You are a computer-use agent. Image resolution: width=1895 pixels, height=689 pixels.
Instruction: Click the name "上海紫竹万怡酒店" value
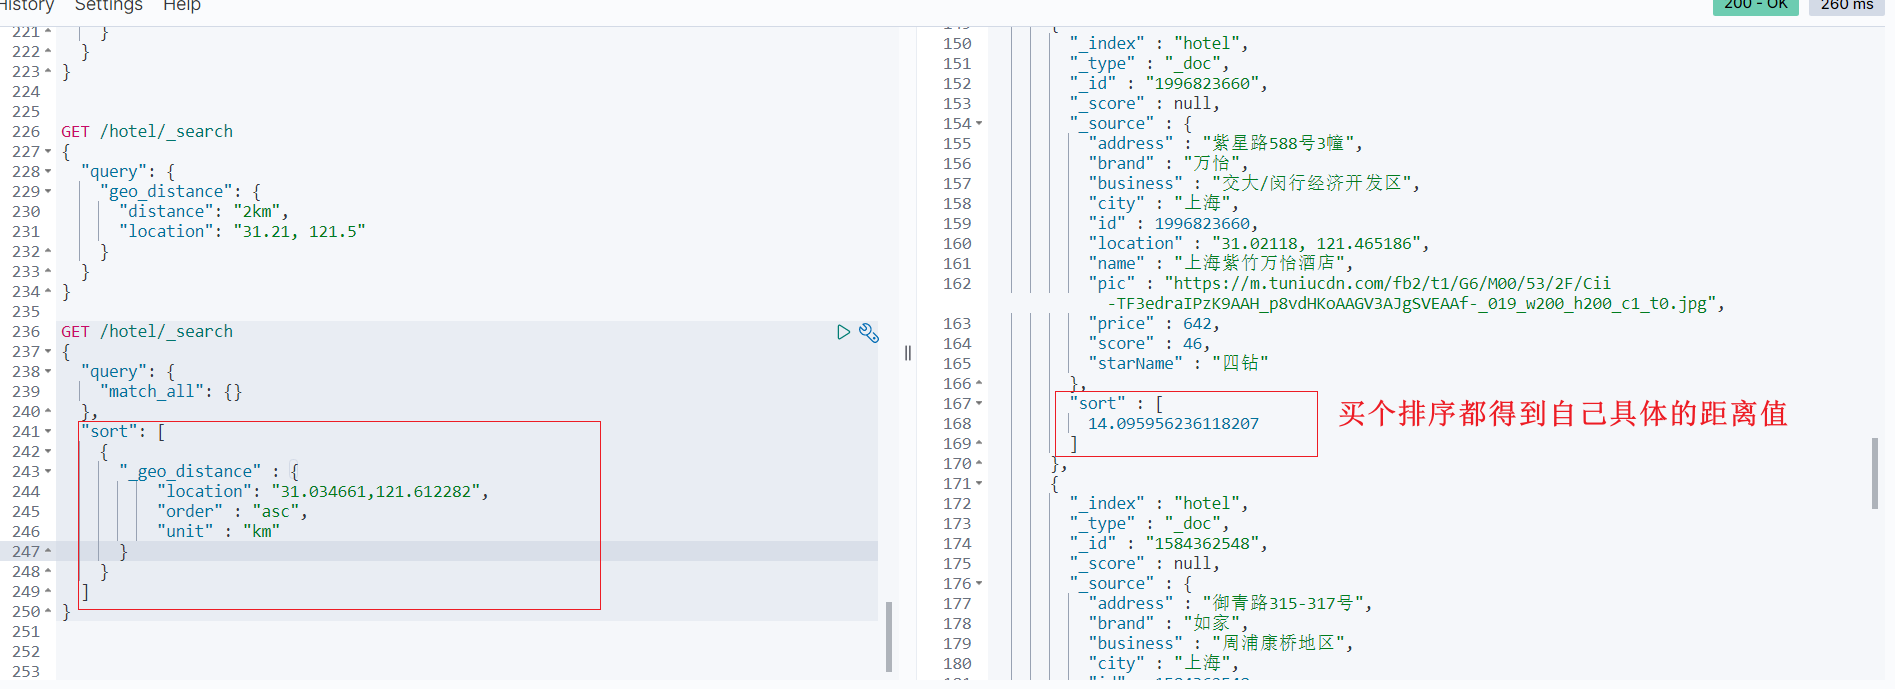1259,263
